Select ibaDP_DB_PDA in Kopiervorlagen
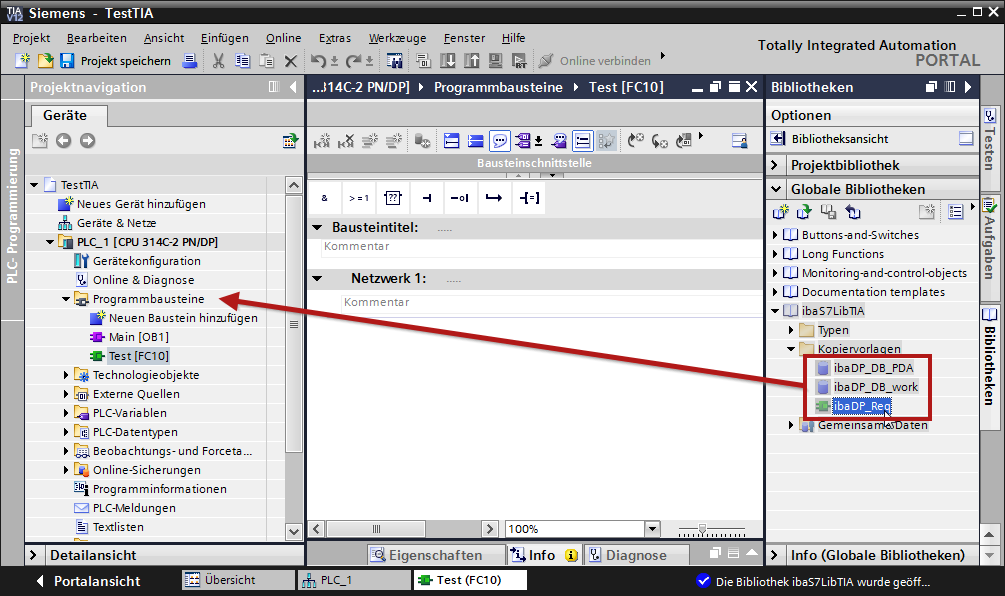 864,368
